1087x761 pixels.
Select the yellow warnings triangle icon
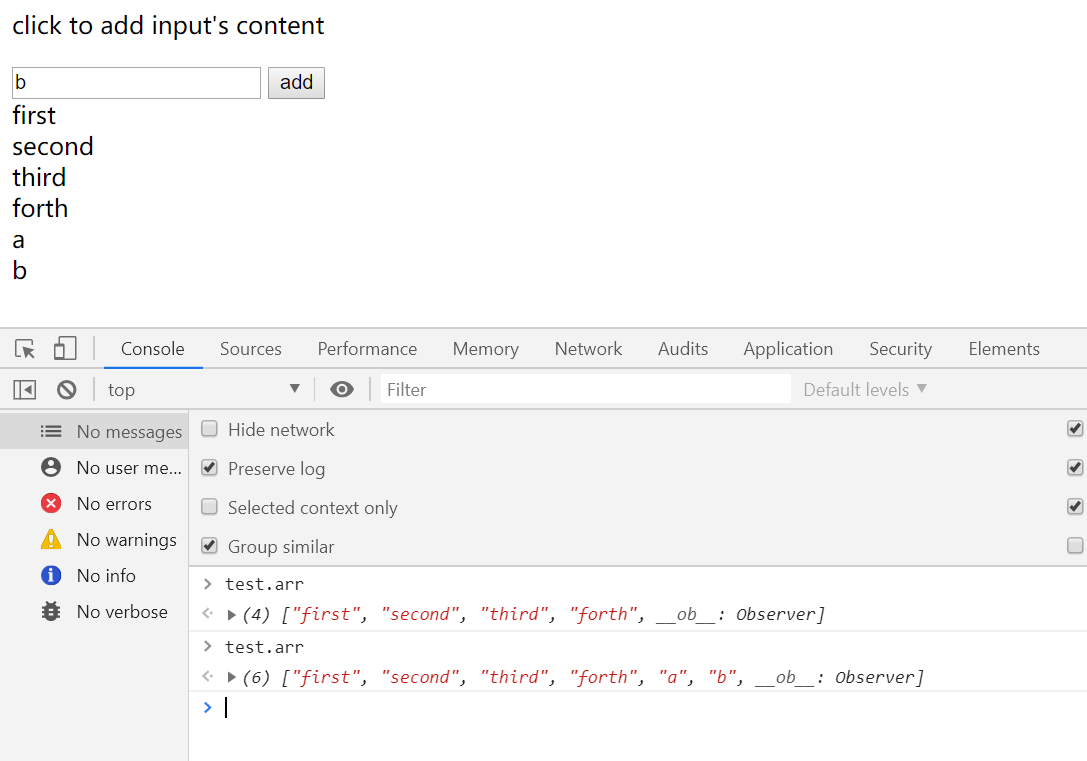(51, 540)
